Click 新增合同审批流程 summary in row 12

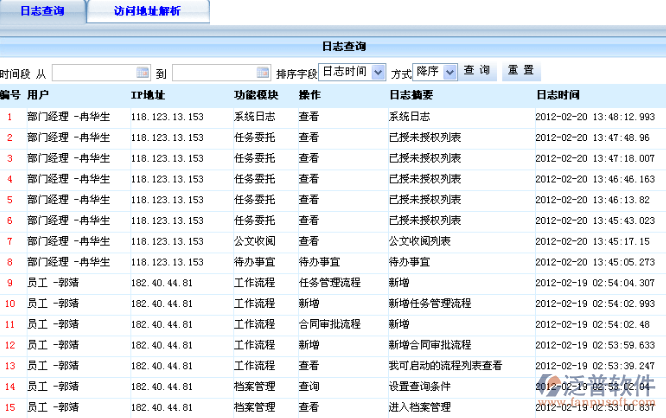(x=429, y=345)
